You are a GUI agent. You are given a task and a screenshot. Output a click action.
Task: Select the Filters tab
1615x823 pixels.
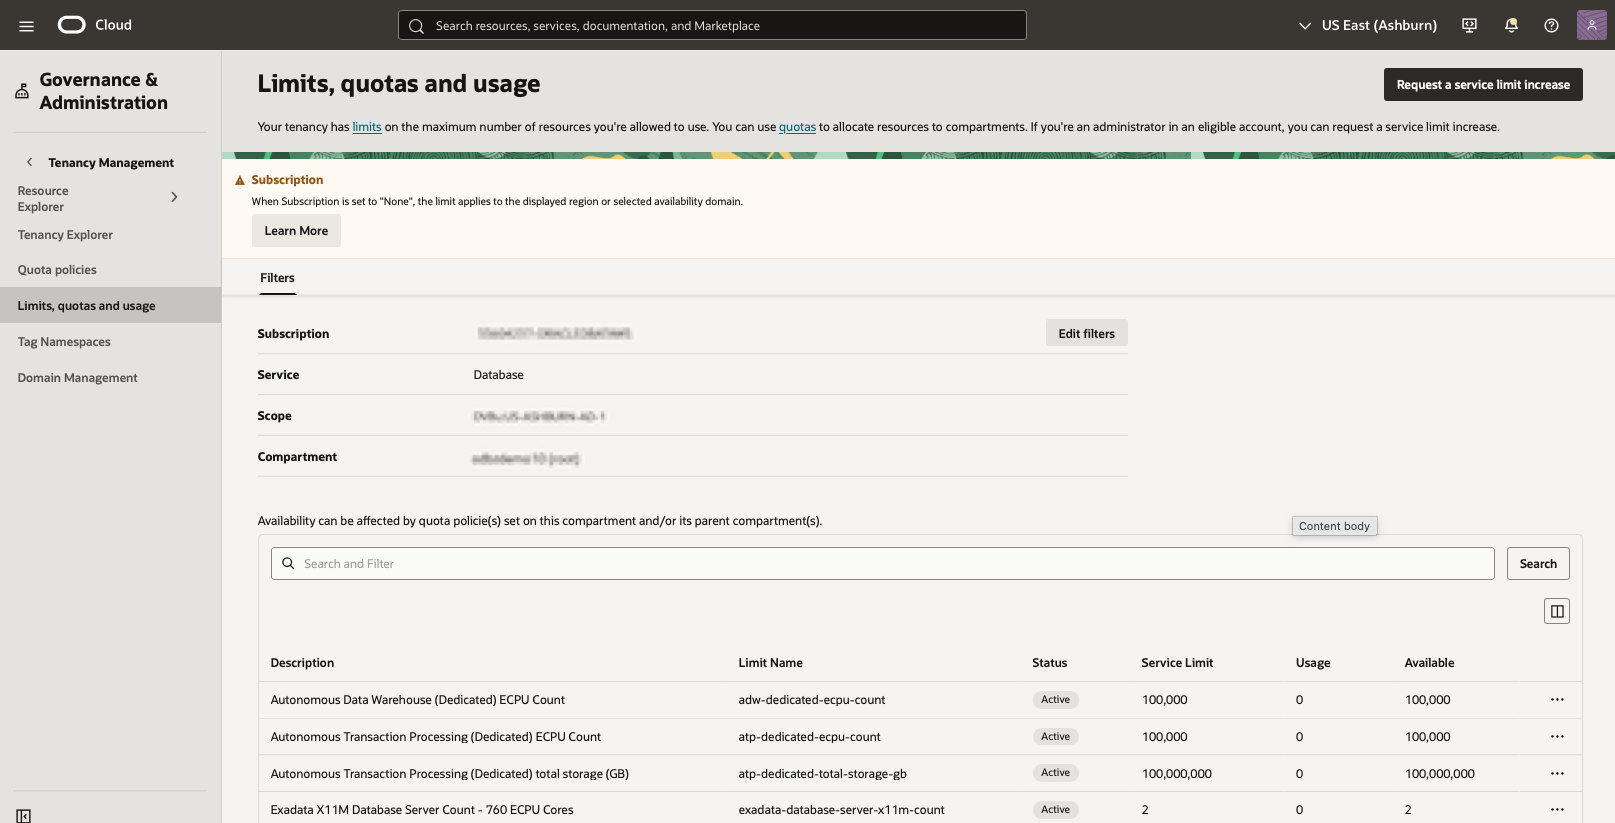277,278
